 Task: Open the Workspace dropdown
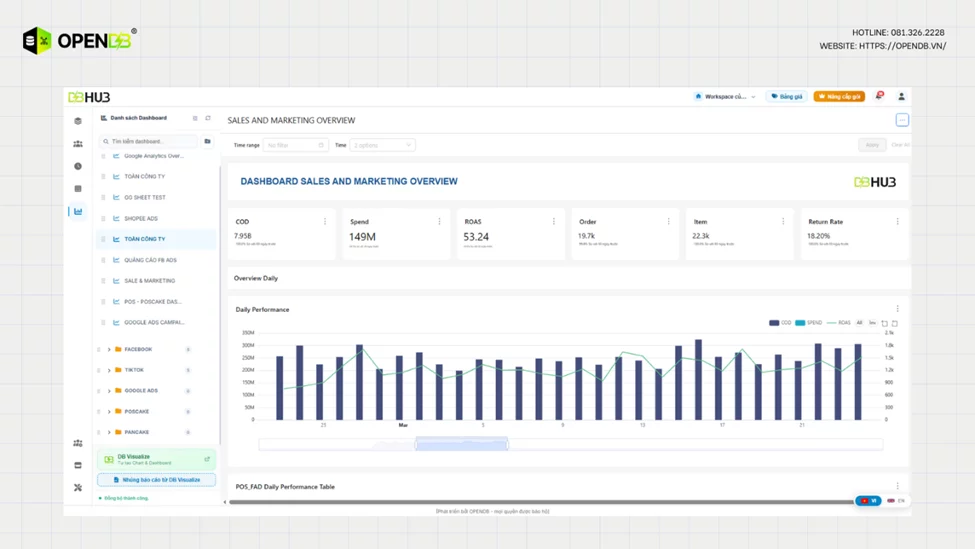[724, 96]
